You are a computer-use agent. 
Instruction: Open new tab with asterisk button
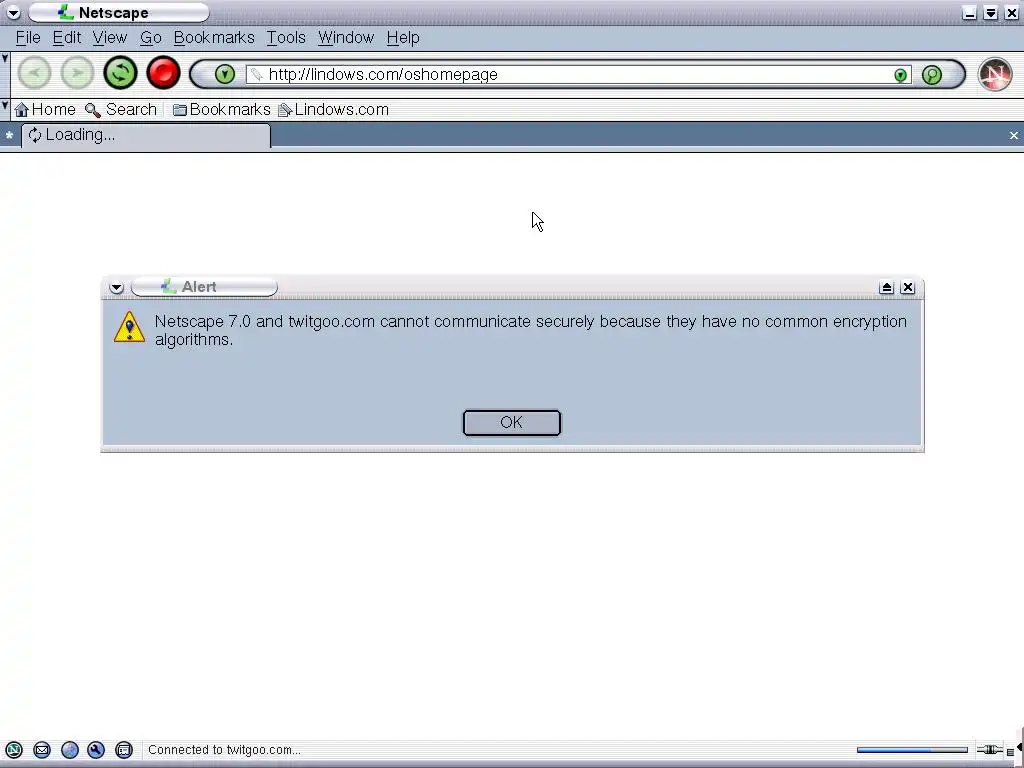tap(9, 135)
